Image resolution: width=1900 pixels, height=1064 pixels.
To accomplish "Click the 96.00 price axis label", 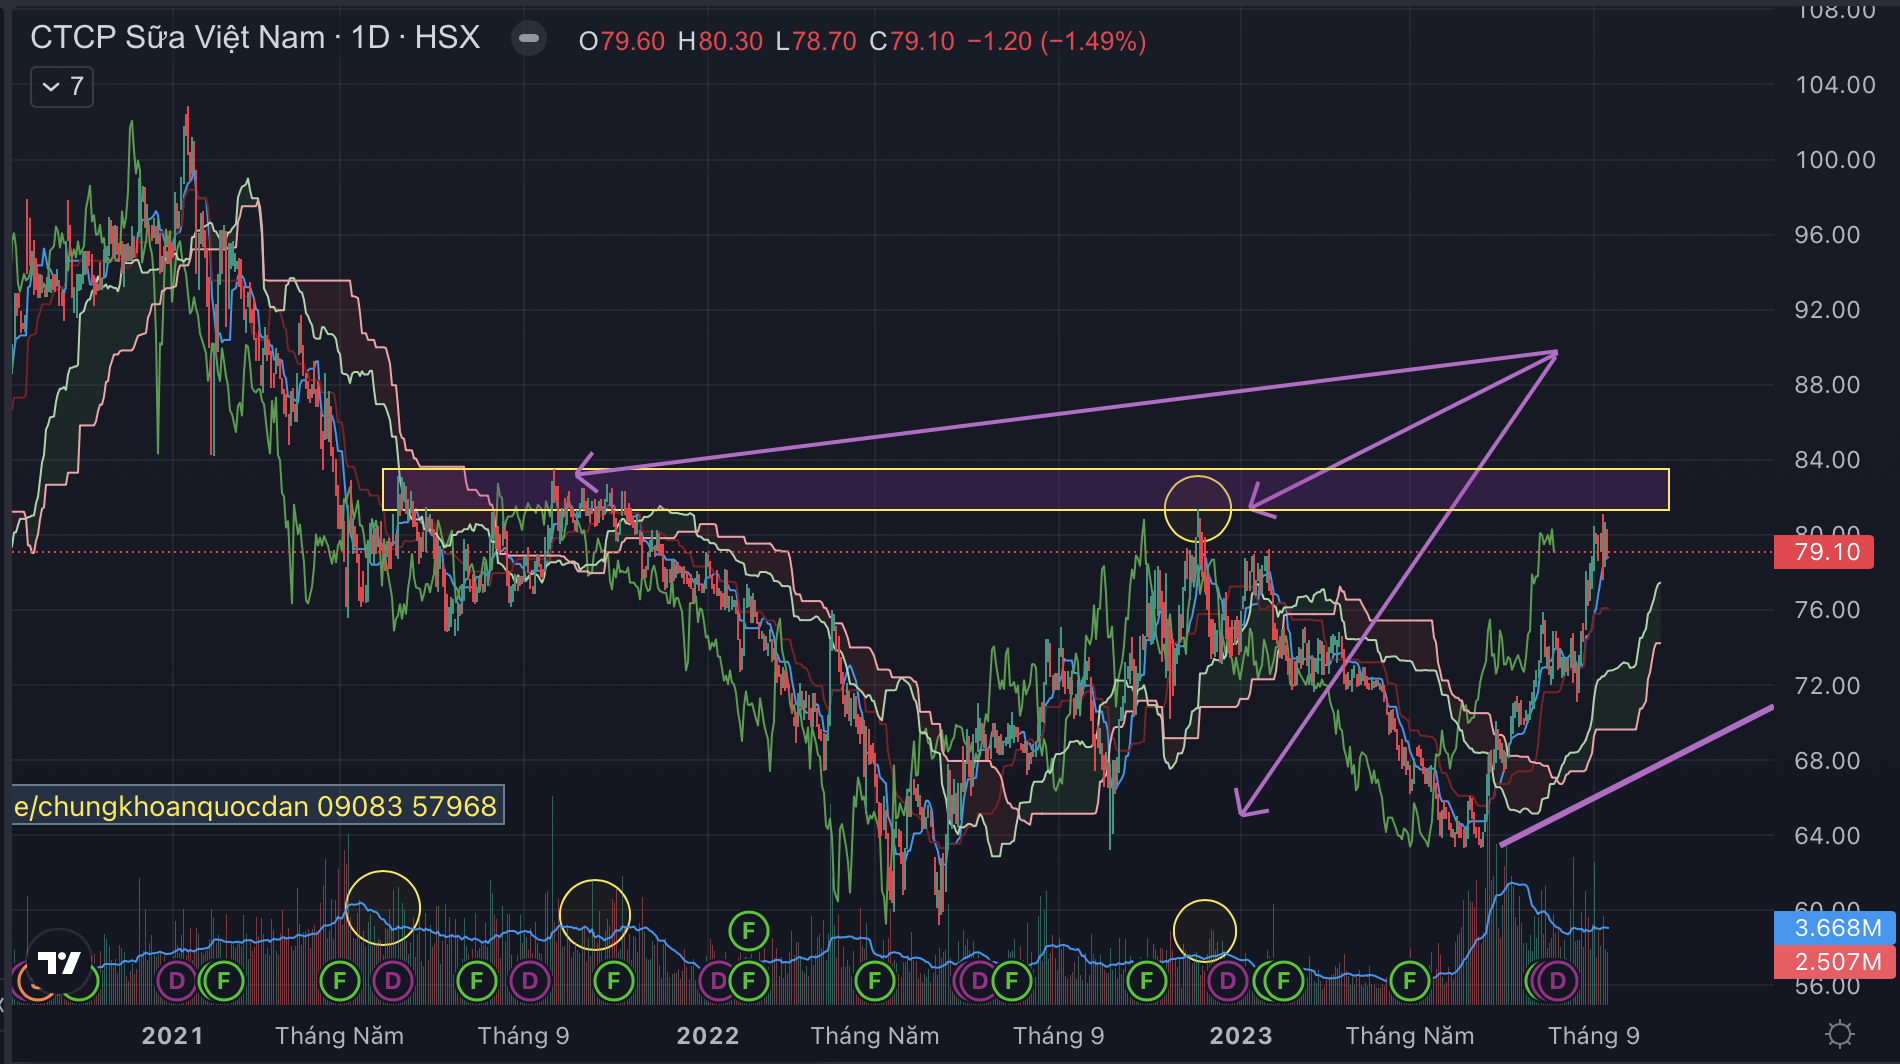I will (1827, 235).
